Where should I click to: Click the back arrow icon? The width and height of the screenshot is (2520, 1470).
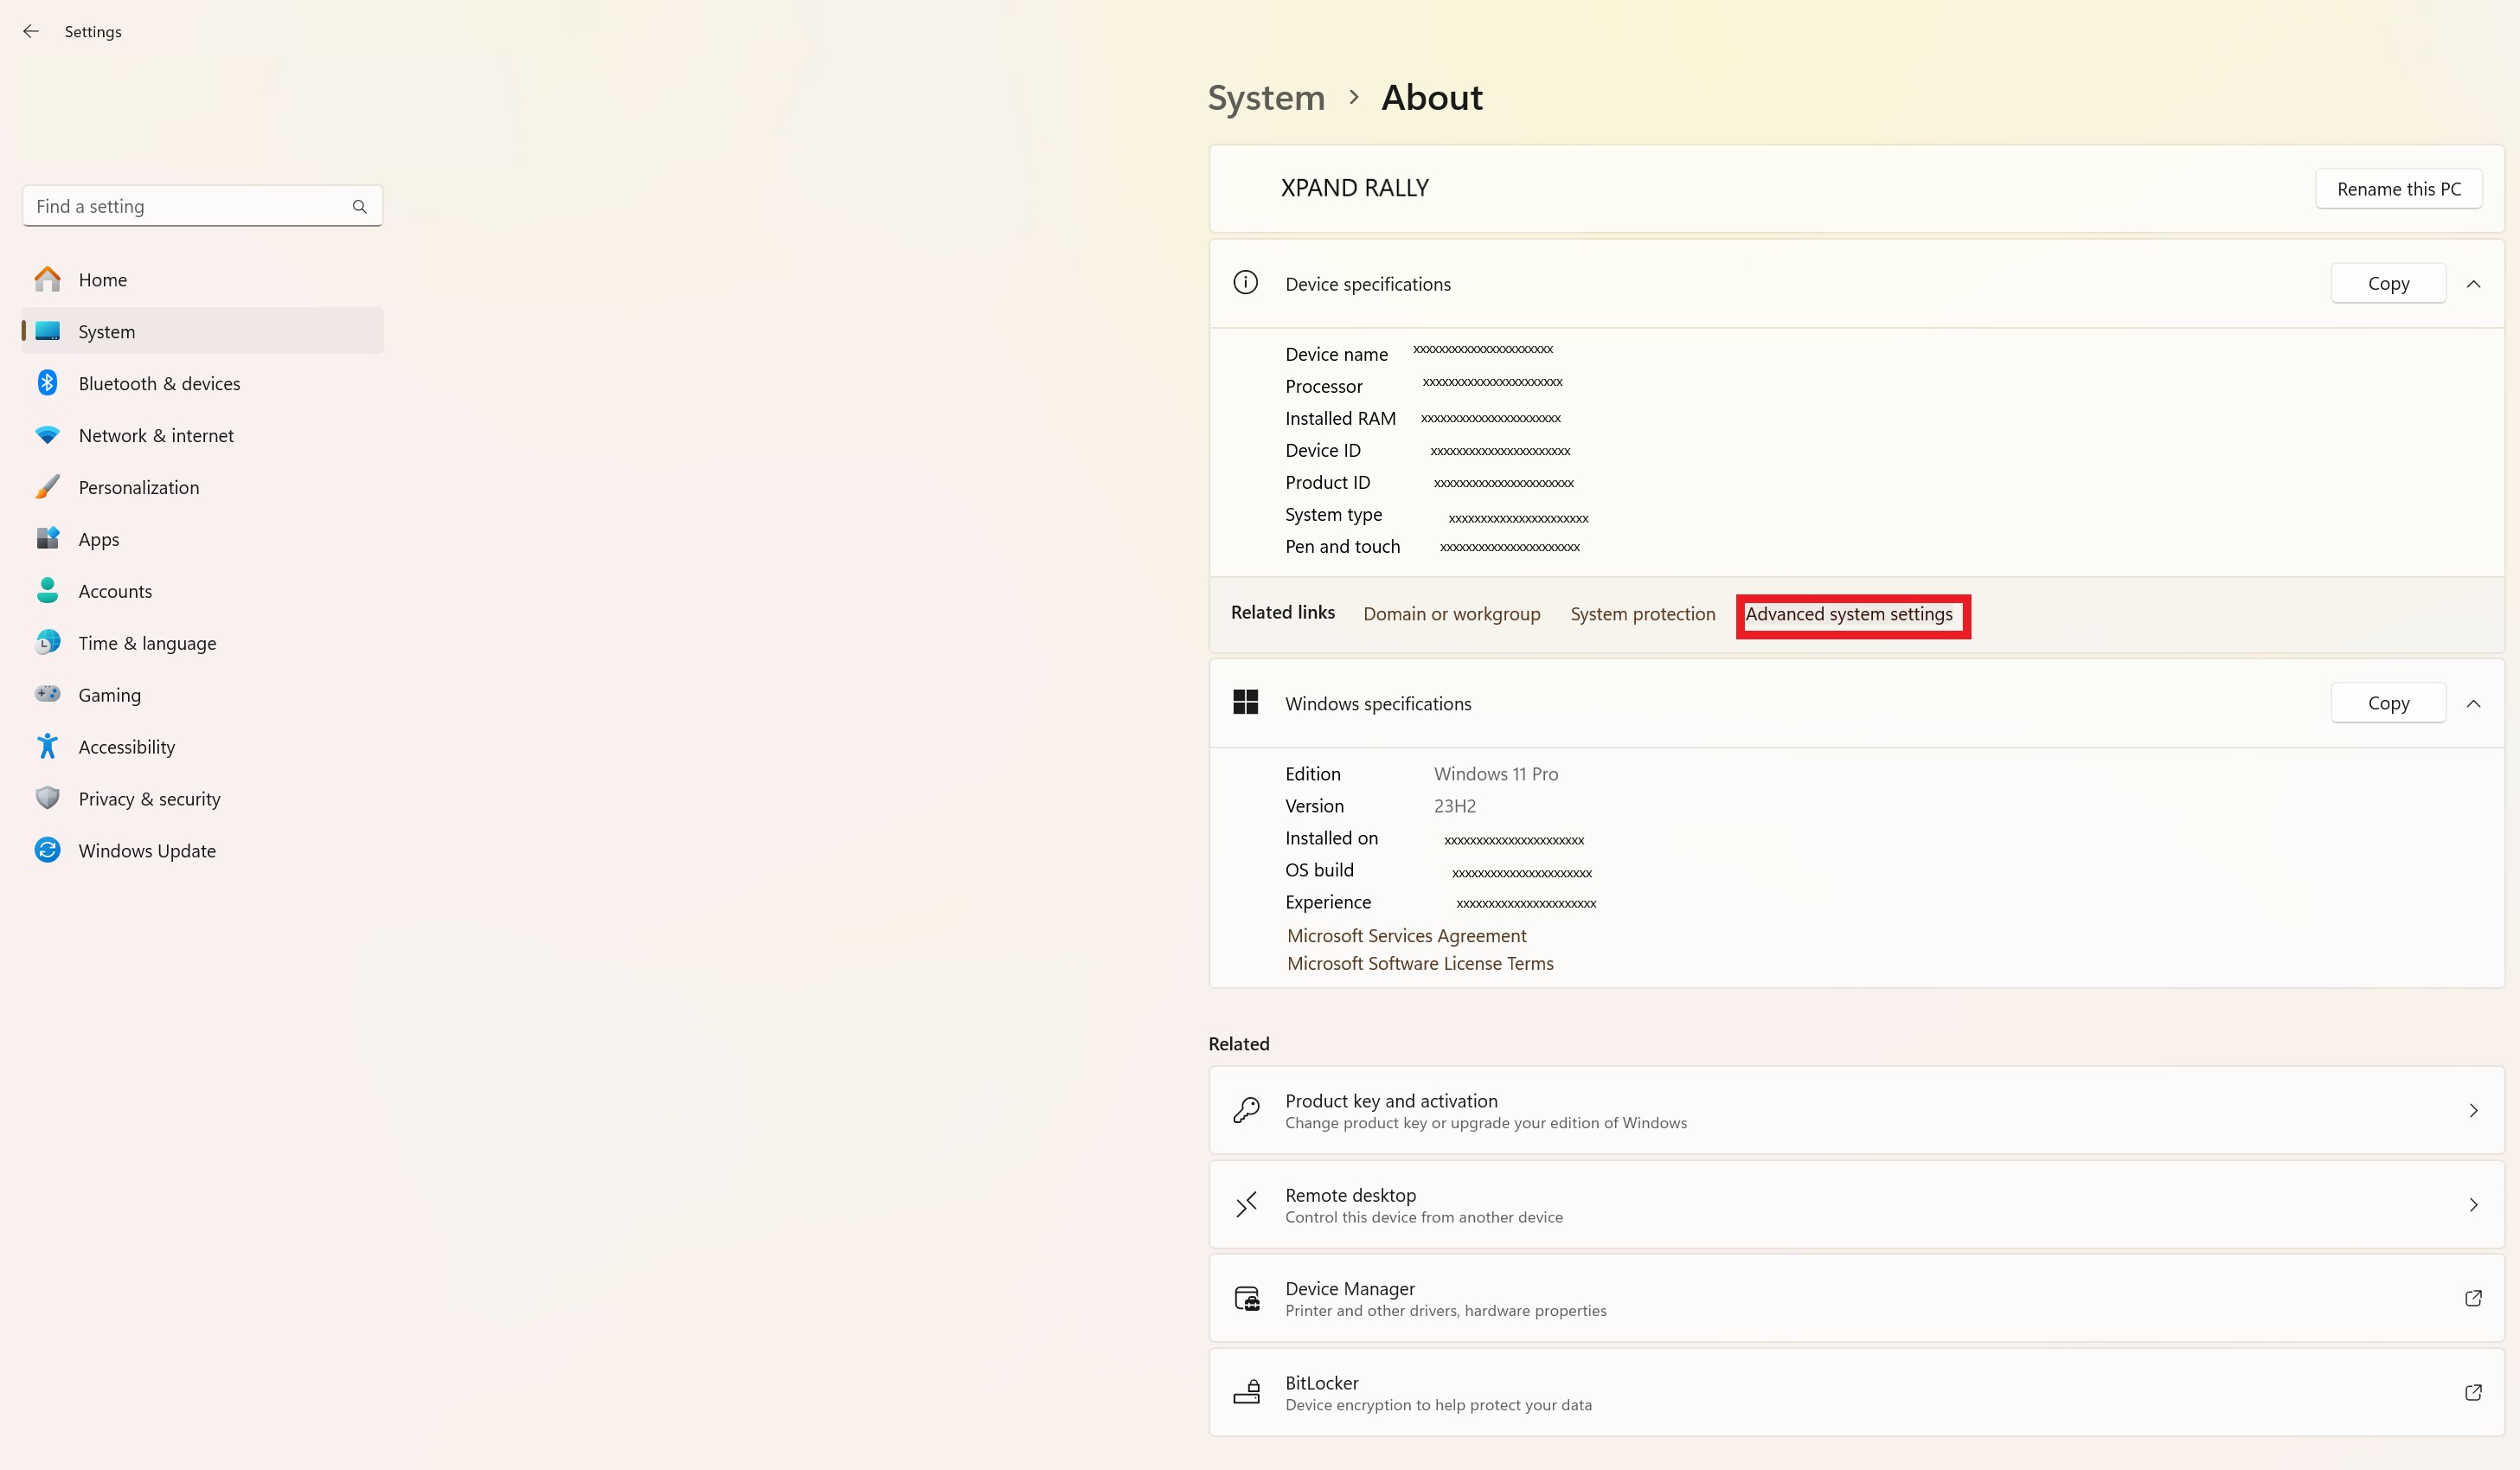31,31
